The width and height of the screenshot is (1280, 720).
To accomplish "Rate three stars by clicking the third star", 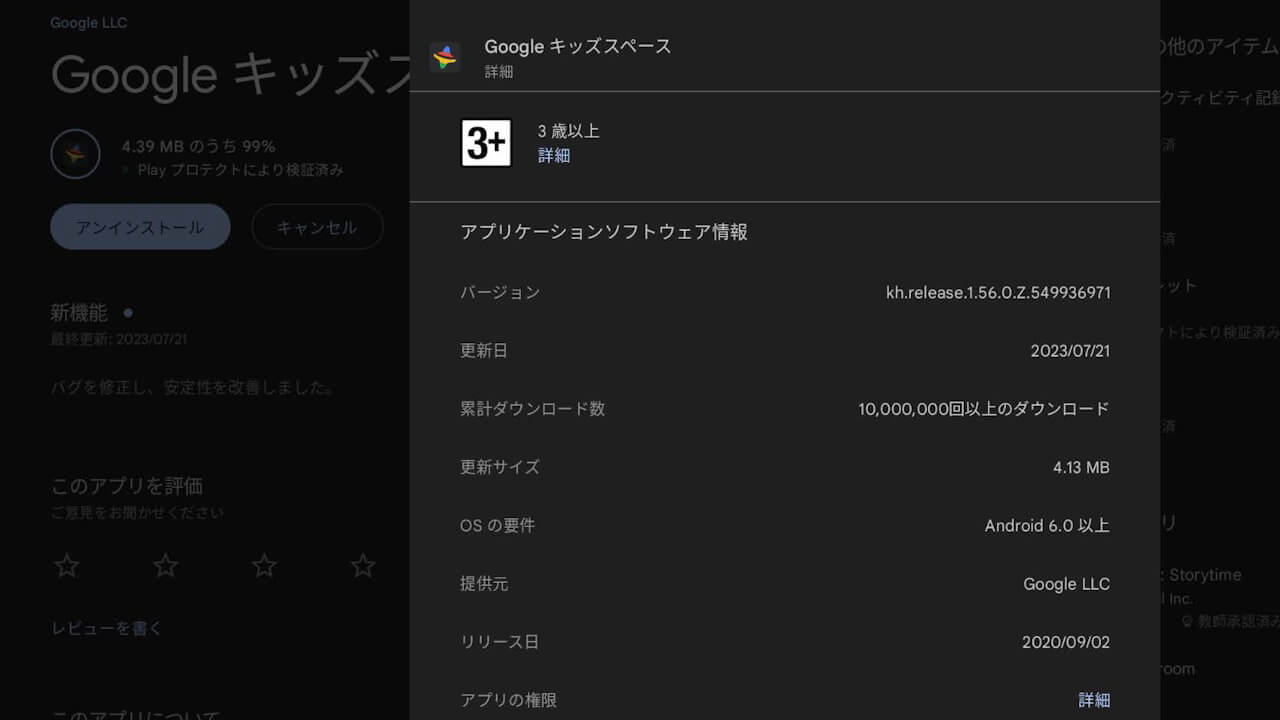I will 263,565.
